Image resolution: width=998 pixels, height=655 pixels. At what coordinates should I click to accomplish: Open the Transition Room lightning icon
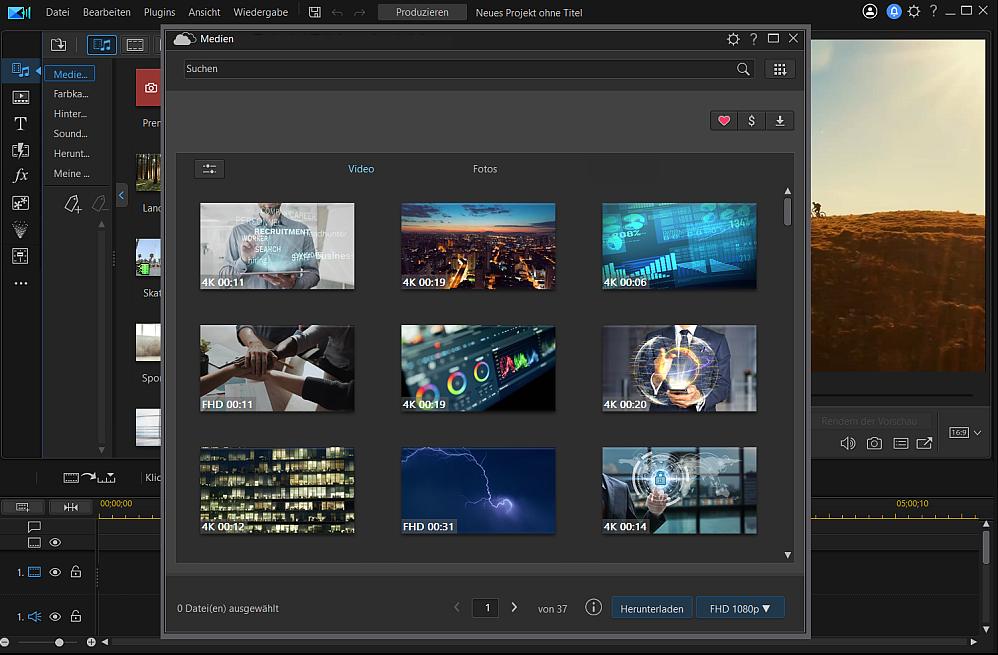[20, 150]
